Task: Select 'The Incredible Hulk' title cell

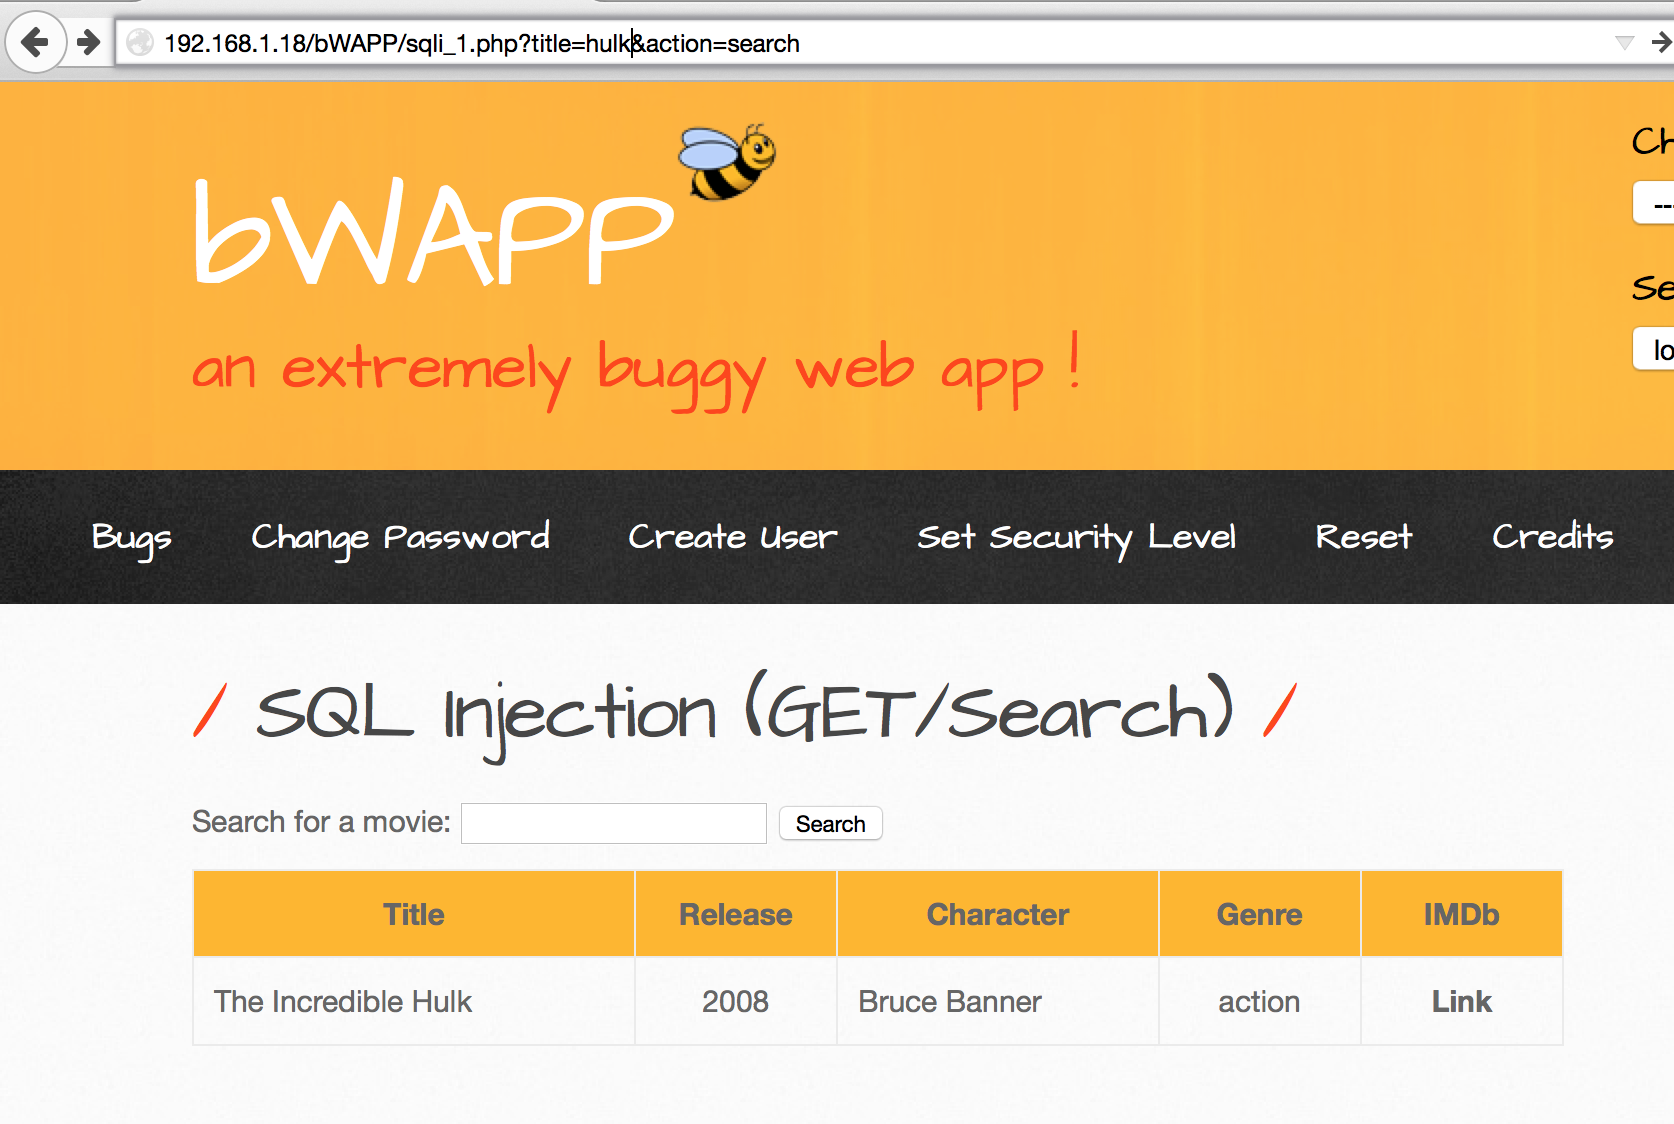Action: tap(414, 1001)
